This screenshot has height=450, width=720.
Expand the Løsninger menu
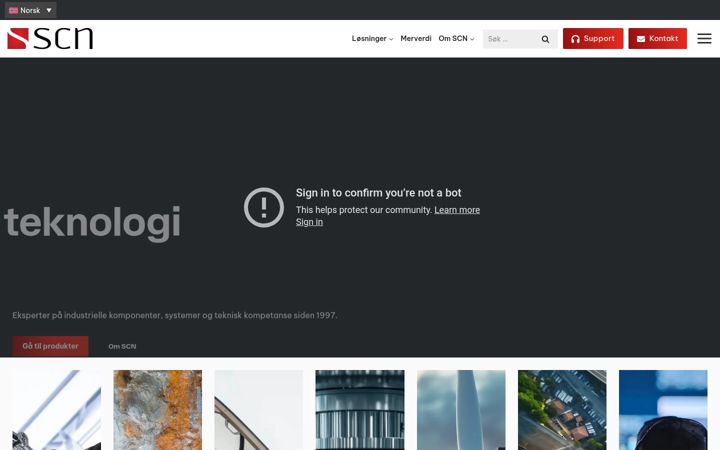[372, 39]
